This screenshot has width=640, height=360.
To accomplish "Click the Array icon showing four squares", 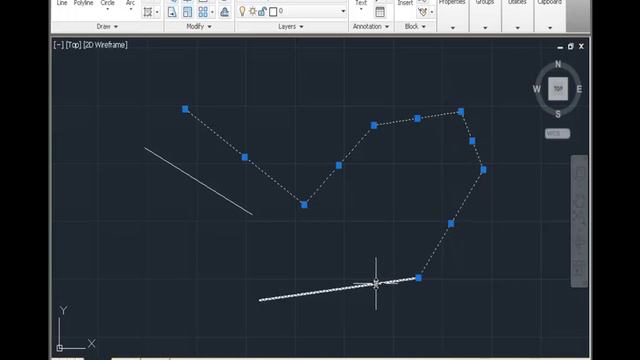I will 203,12.
